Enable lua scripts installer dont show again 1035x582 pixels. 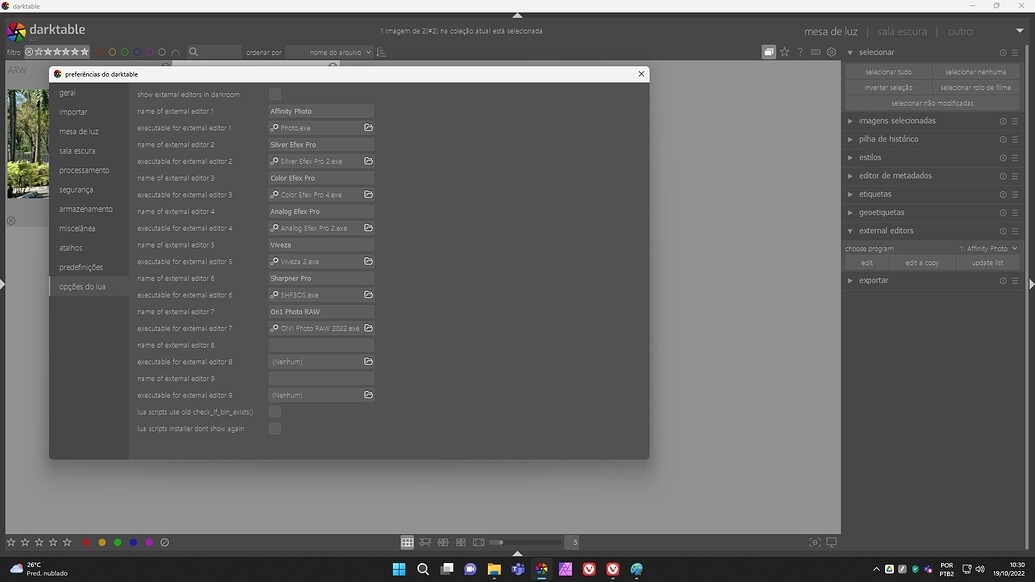[276, 428]
